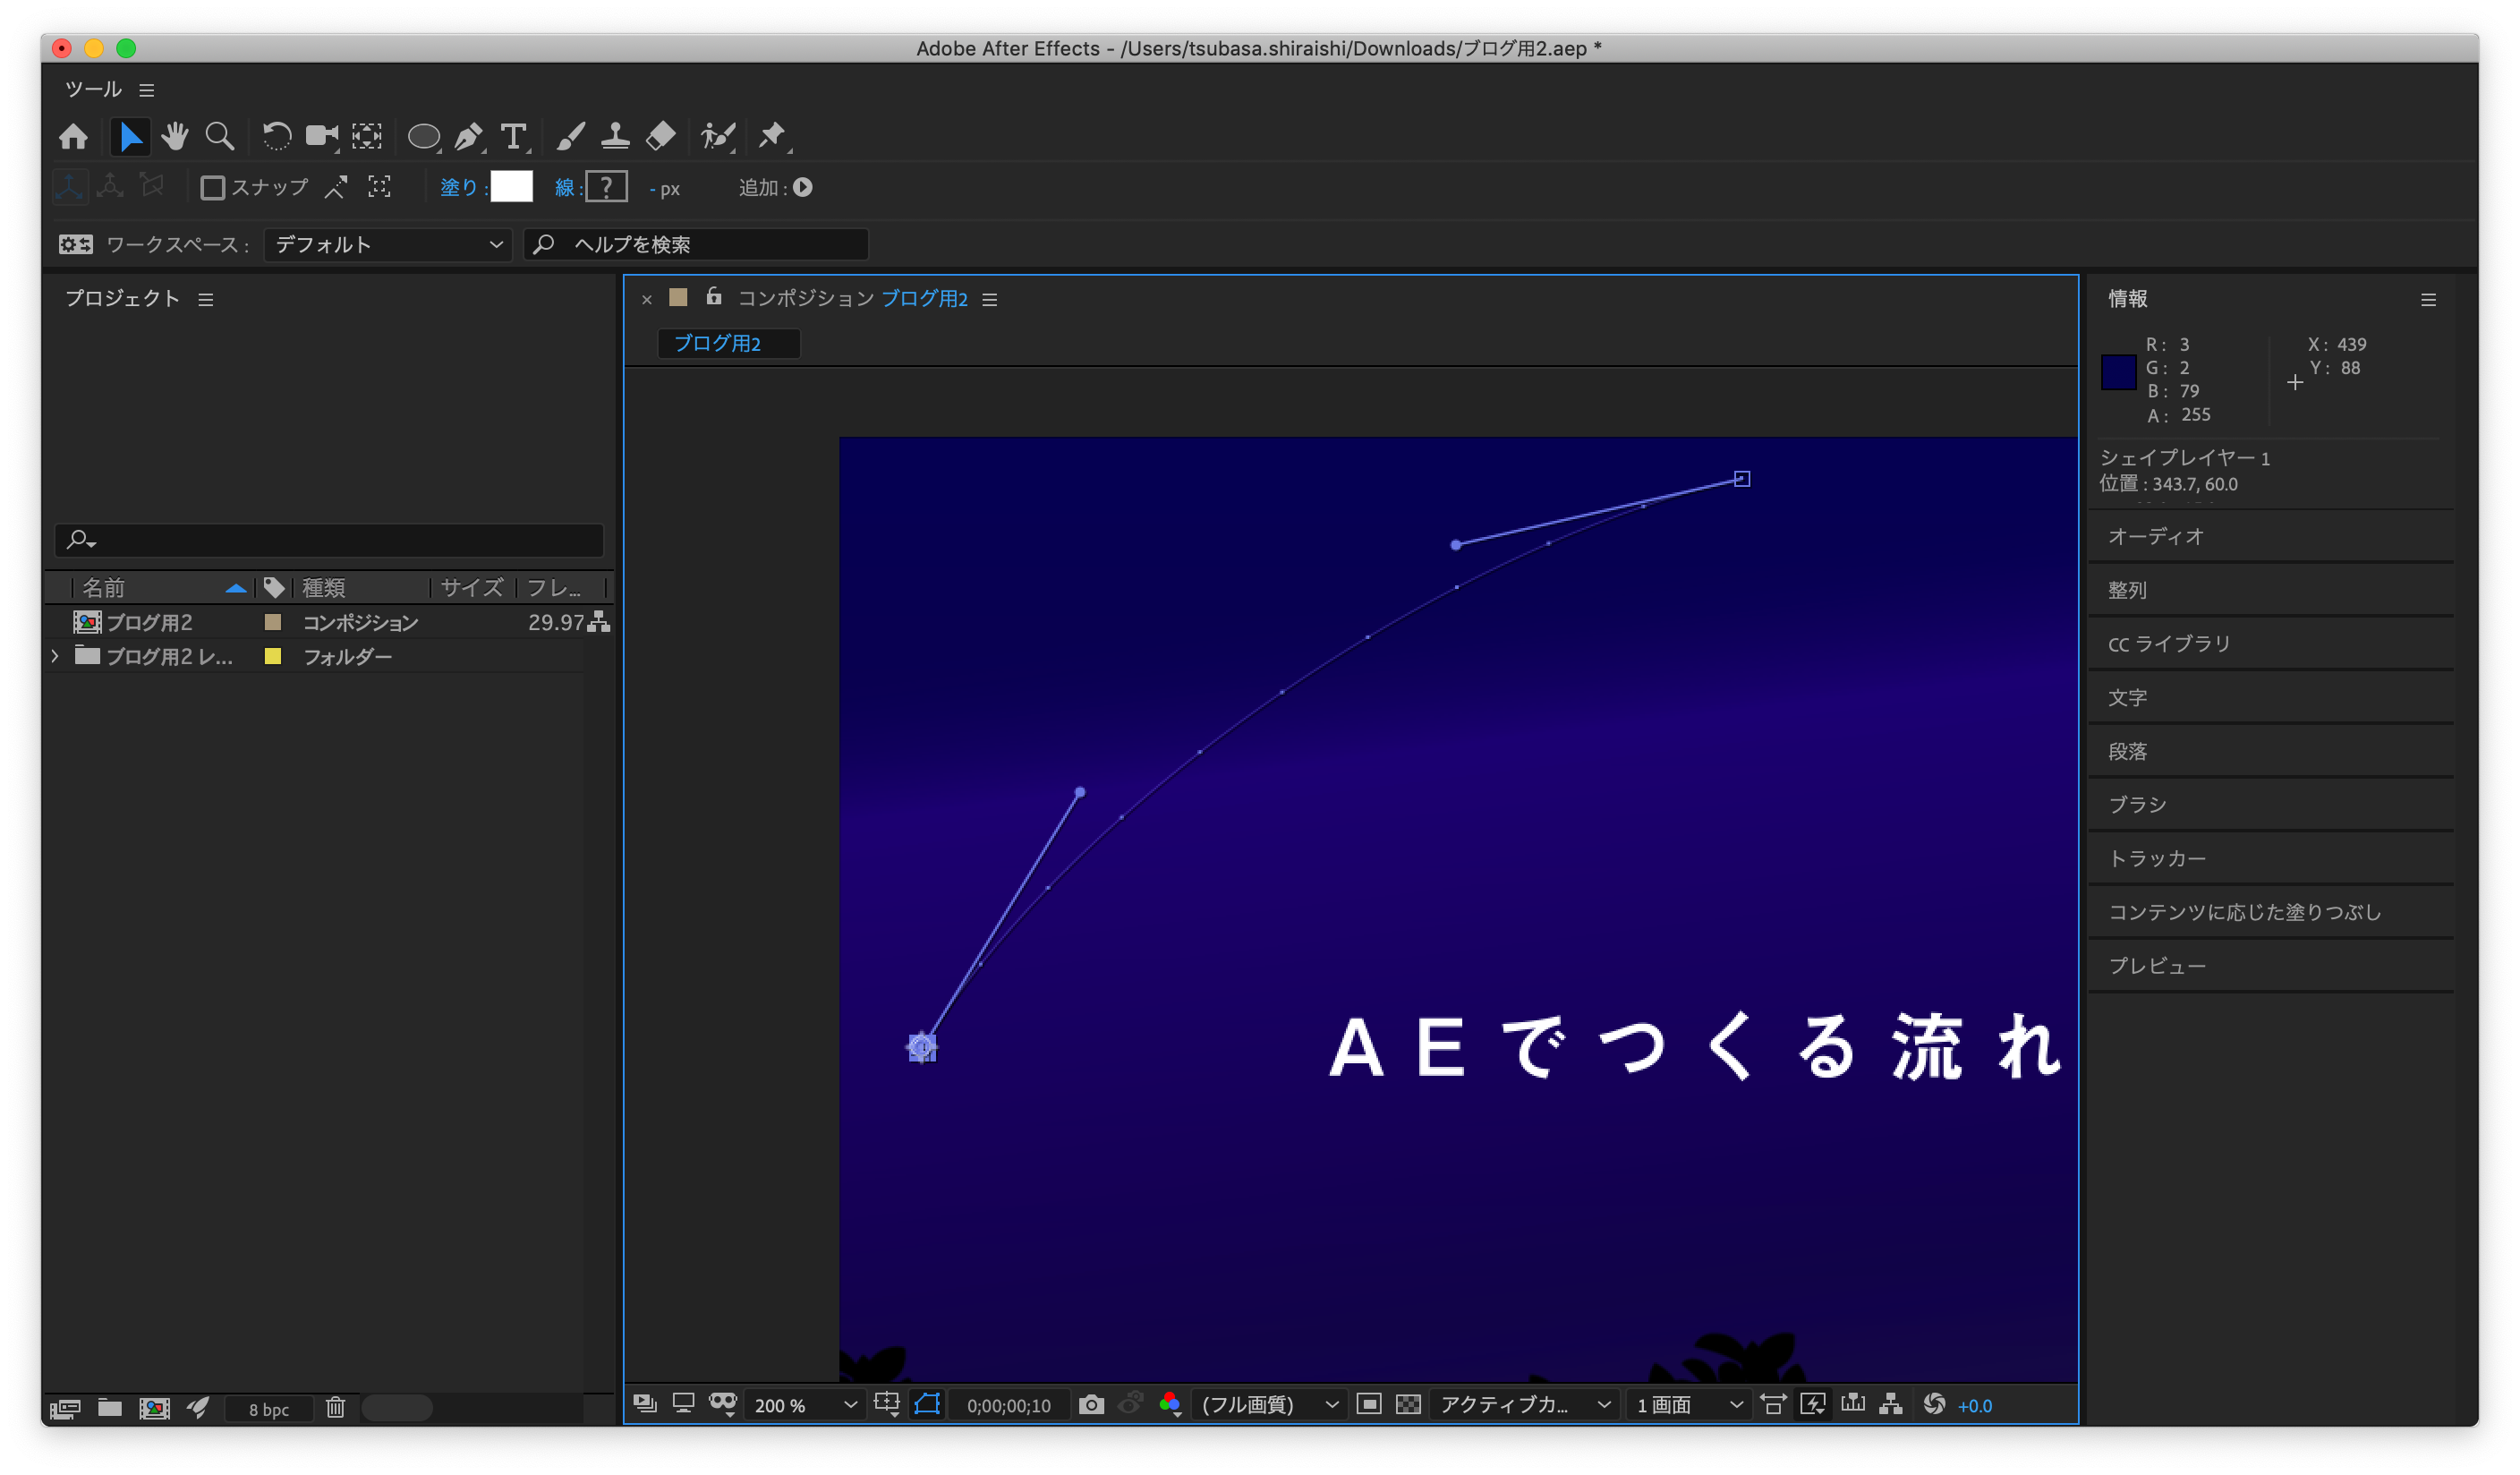Click the 8 bpc color depth button
This screenshot has width=2520, height=1475.
pos(268,1409)
